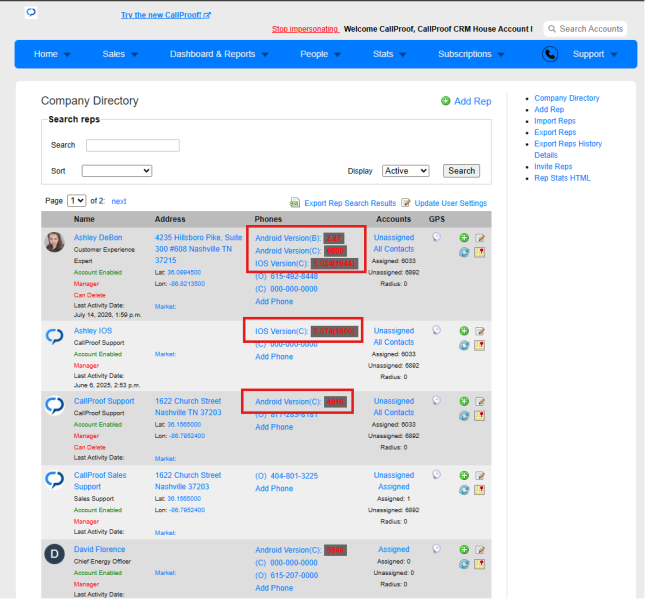Edit David Florence using the pencil icon
The height and width of the screenshot is (599, 645).
(x=480, y=550)
